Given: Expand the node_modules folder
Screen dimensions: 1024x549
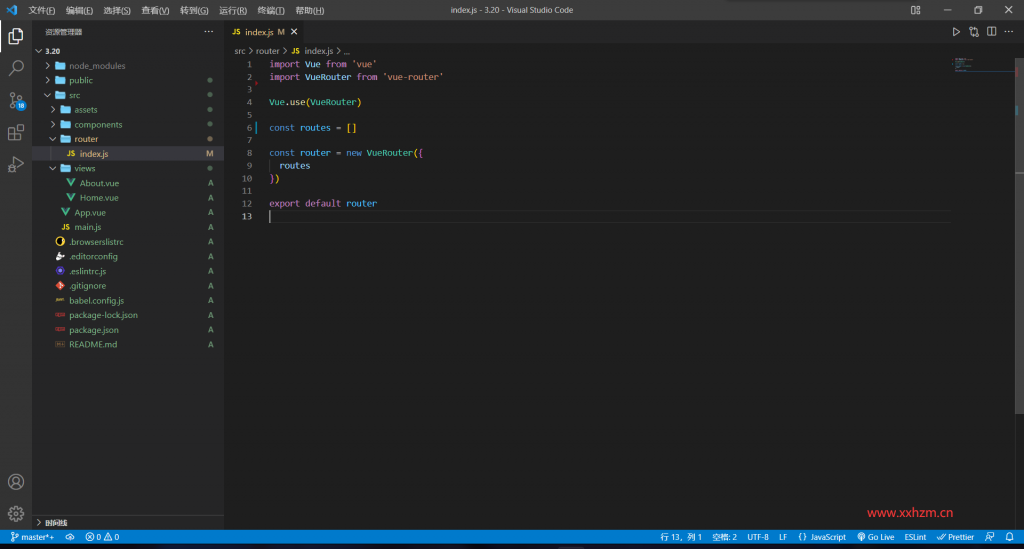Looking at the screenshot, I should click(97, 66).
